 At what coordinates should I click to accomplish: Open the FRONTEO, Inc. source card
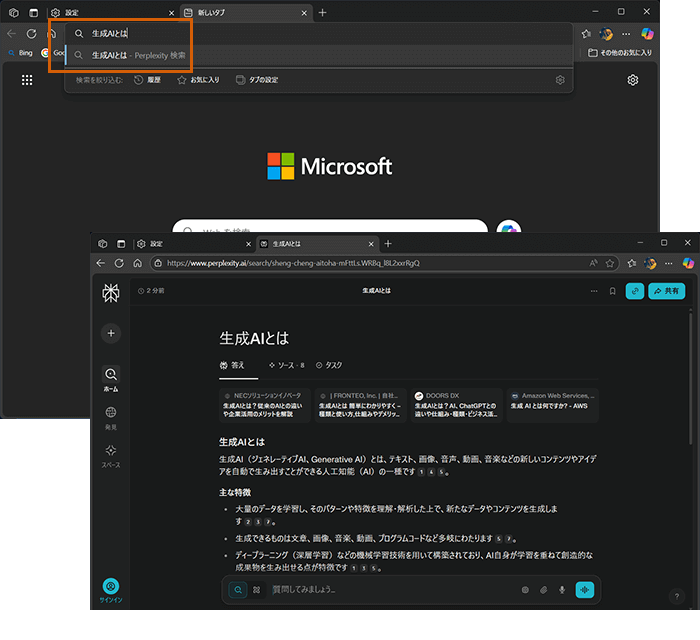point(361,405)
